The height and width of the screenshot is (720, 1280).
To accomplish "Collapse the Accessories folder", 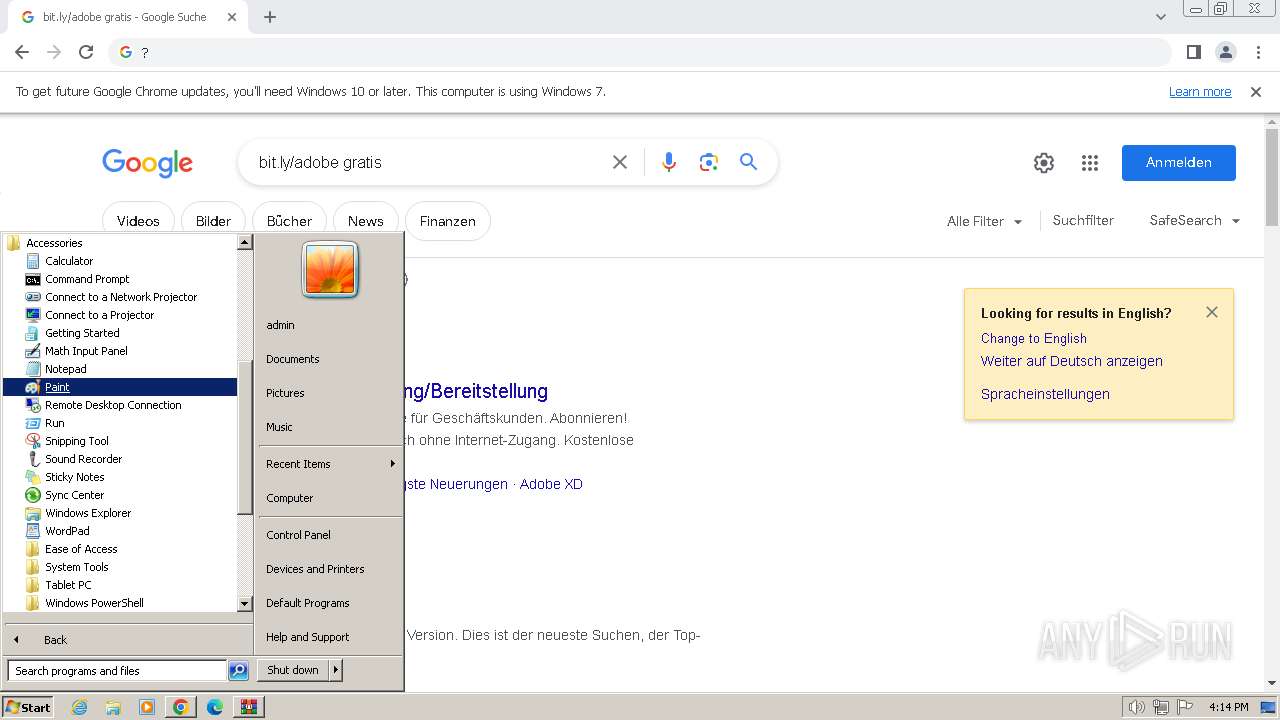I will [x=54, y=243].
